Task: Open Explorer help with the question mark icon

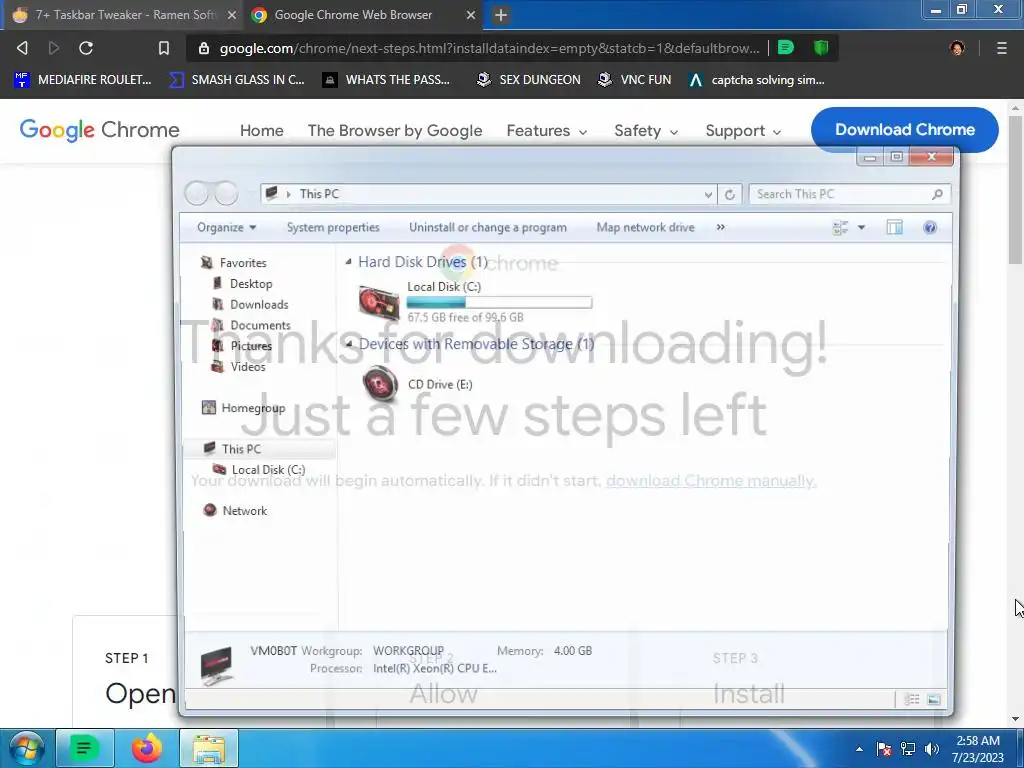Action: click(x=930, y=227)
